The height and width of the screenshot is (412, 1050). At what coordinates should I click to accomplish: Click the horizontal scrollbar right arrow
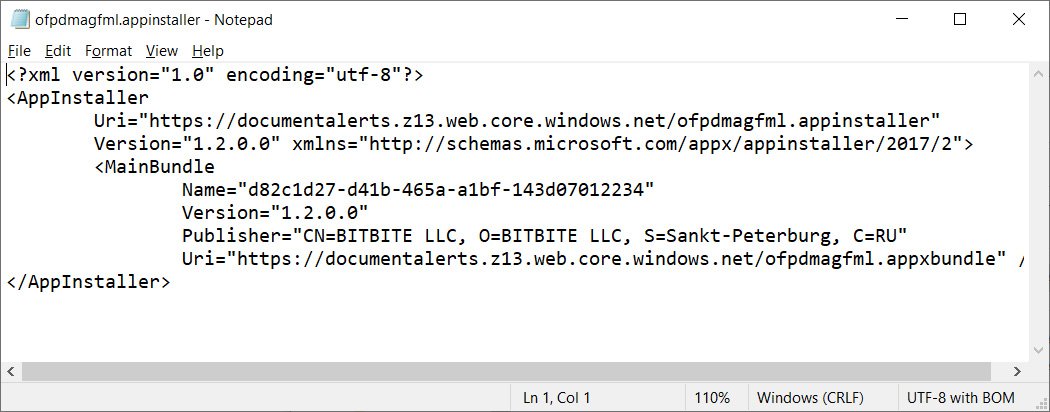coord(1018,371)
